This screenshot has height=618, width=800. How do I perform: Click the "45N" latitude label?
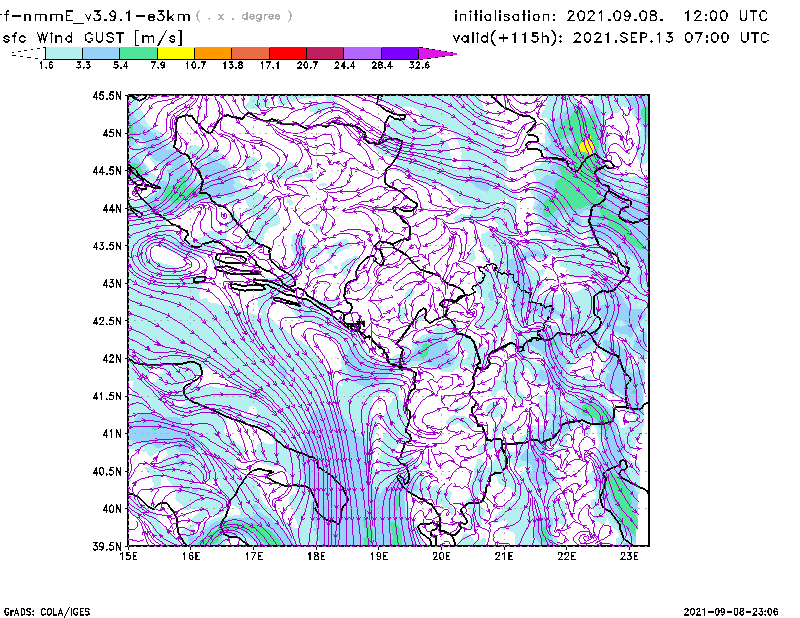point(112,133)
